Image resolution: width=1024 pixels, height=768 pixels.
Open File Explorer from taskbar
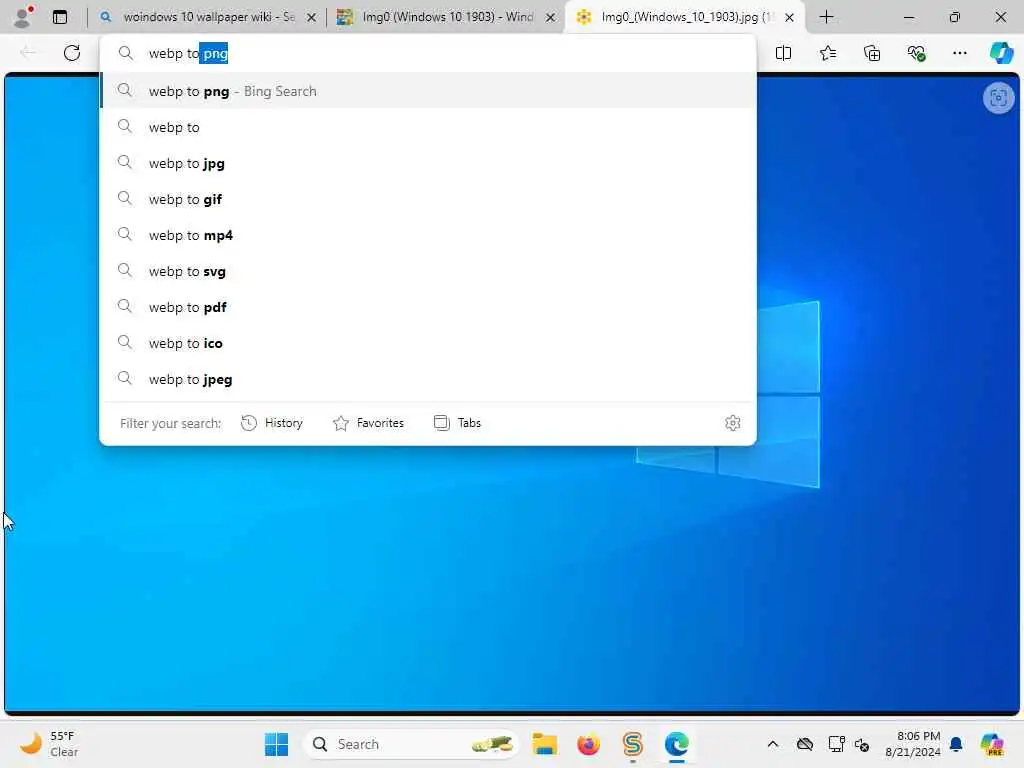point(544,744)
